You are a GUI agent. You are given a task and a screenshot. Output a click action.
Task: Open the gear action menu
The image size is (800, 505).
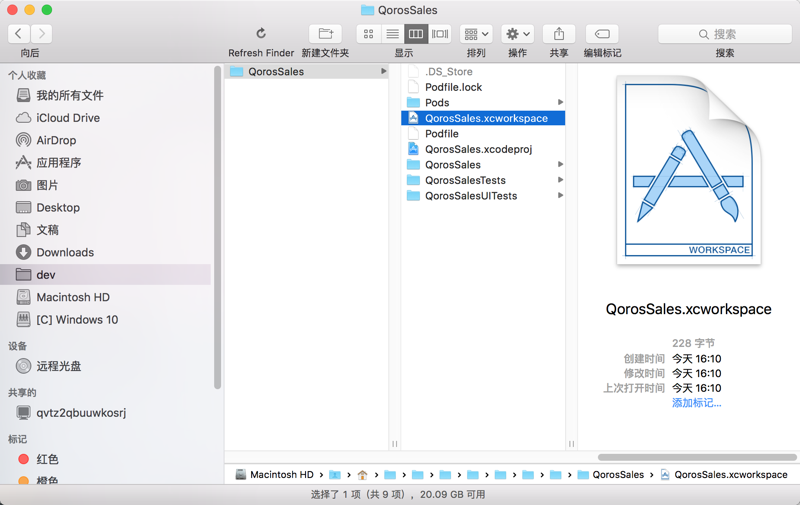(x=517, y=34)
